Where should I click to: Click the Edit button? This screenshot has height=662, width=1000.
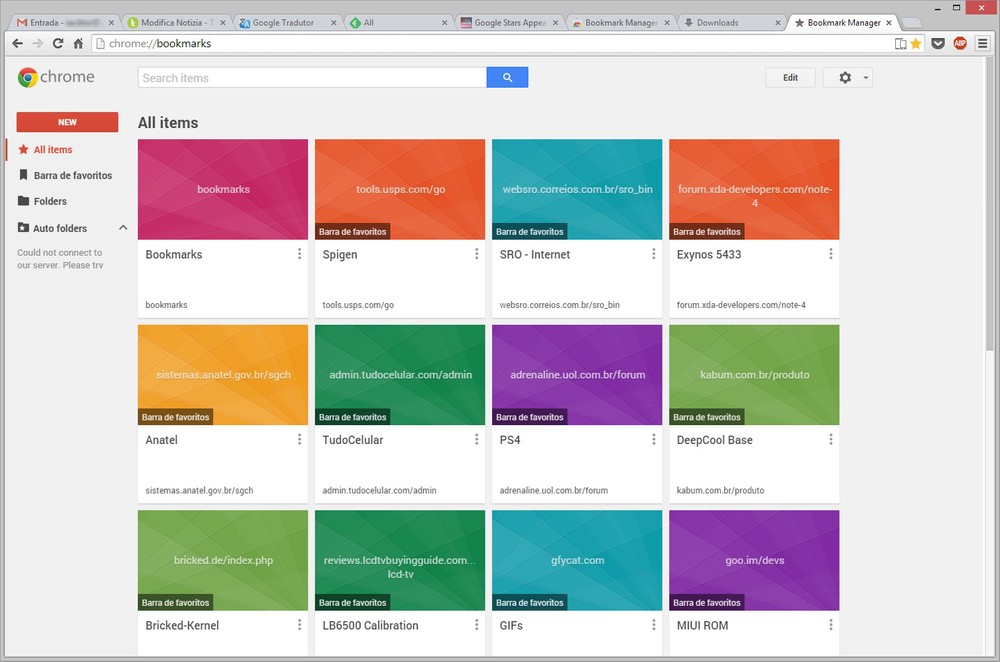[790, 77]
